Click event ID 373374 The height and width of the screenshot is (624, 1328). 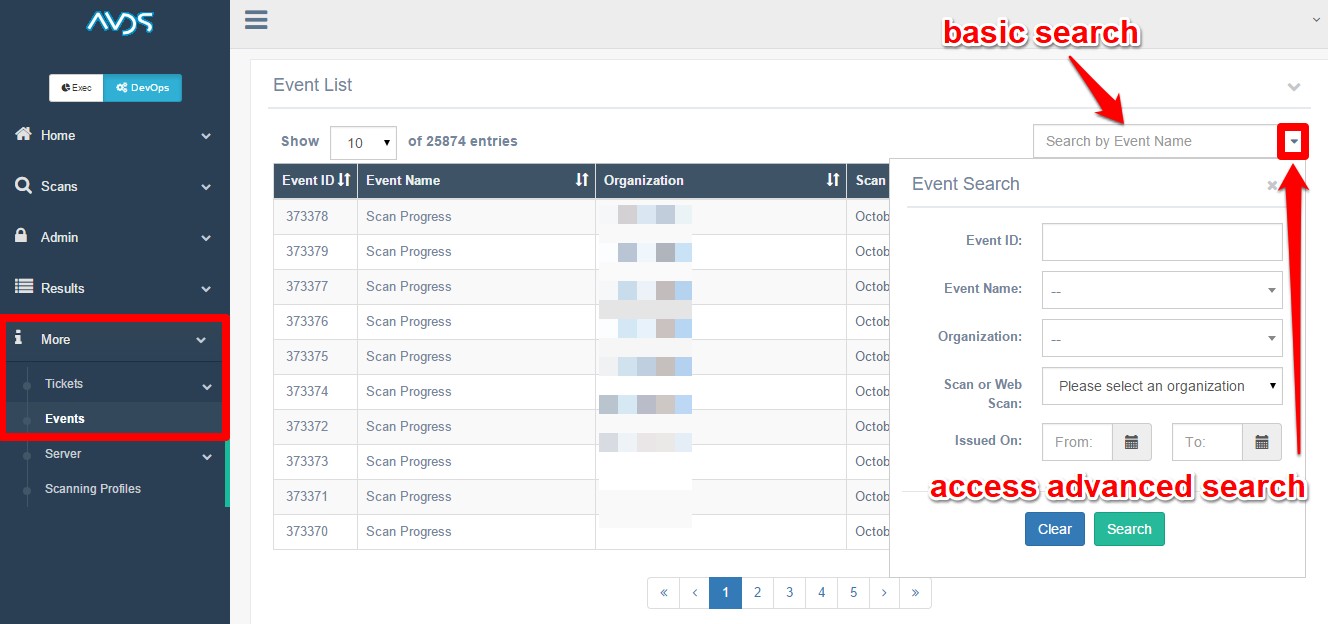307,391
